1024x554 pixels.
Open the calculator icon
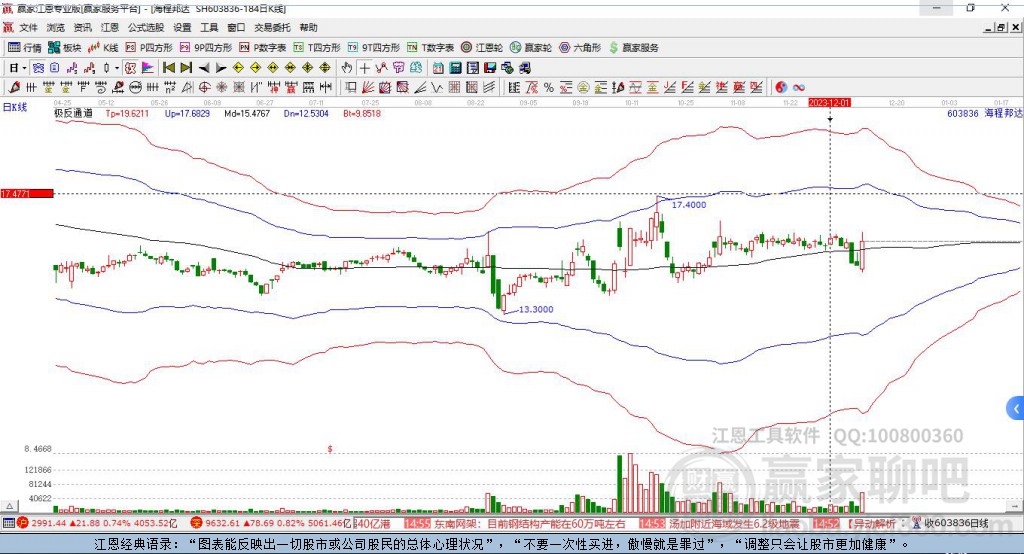point(455,68)
